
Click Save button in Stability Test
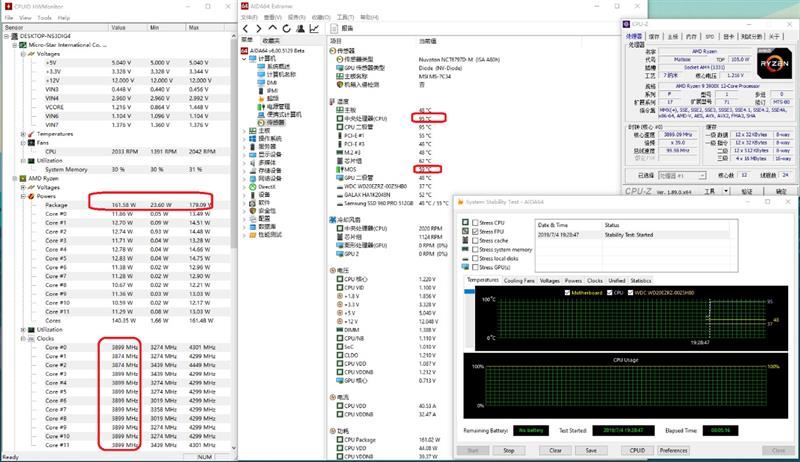(x=591, y=450)
